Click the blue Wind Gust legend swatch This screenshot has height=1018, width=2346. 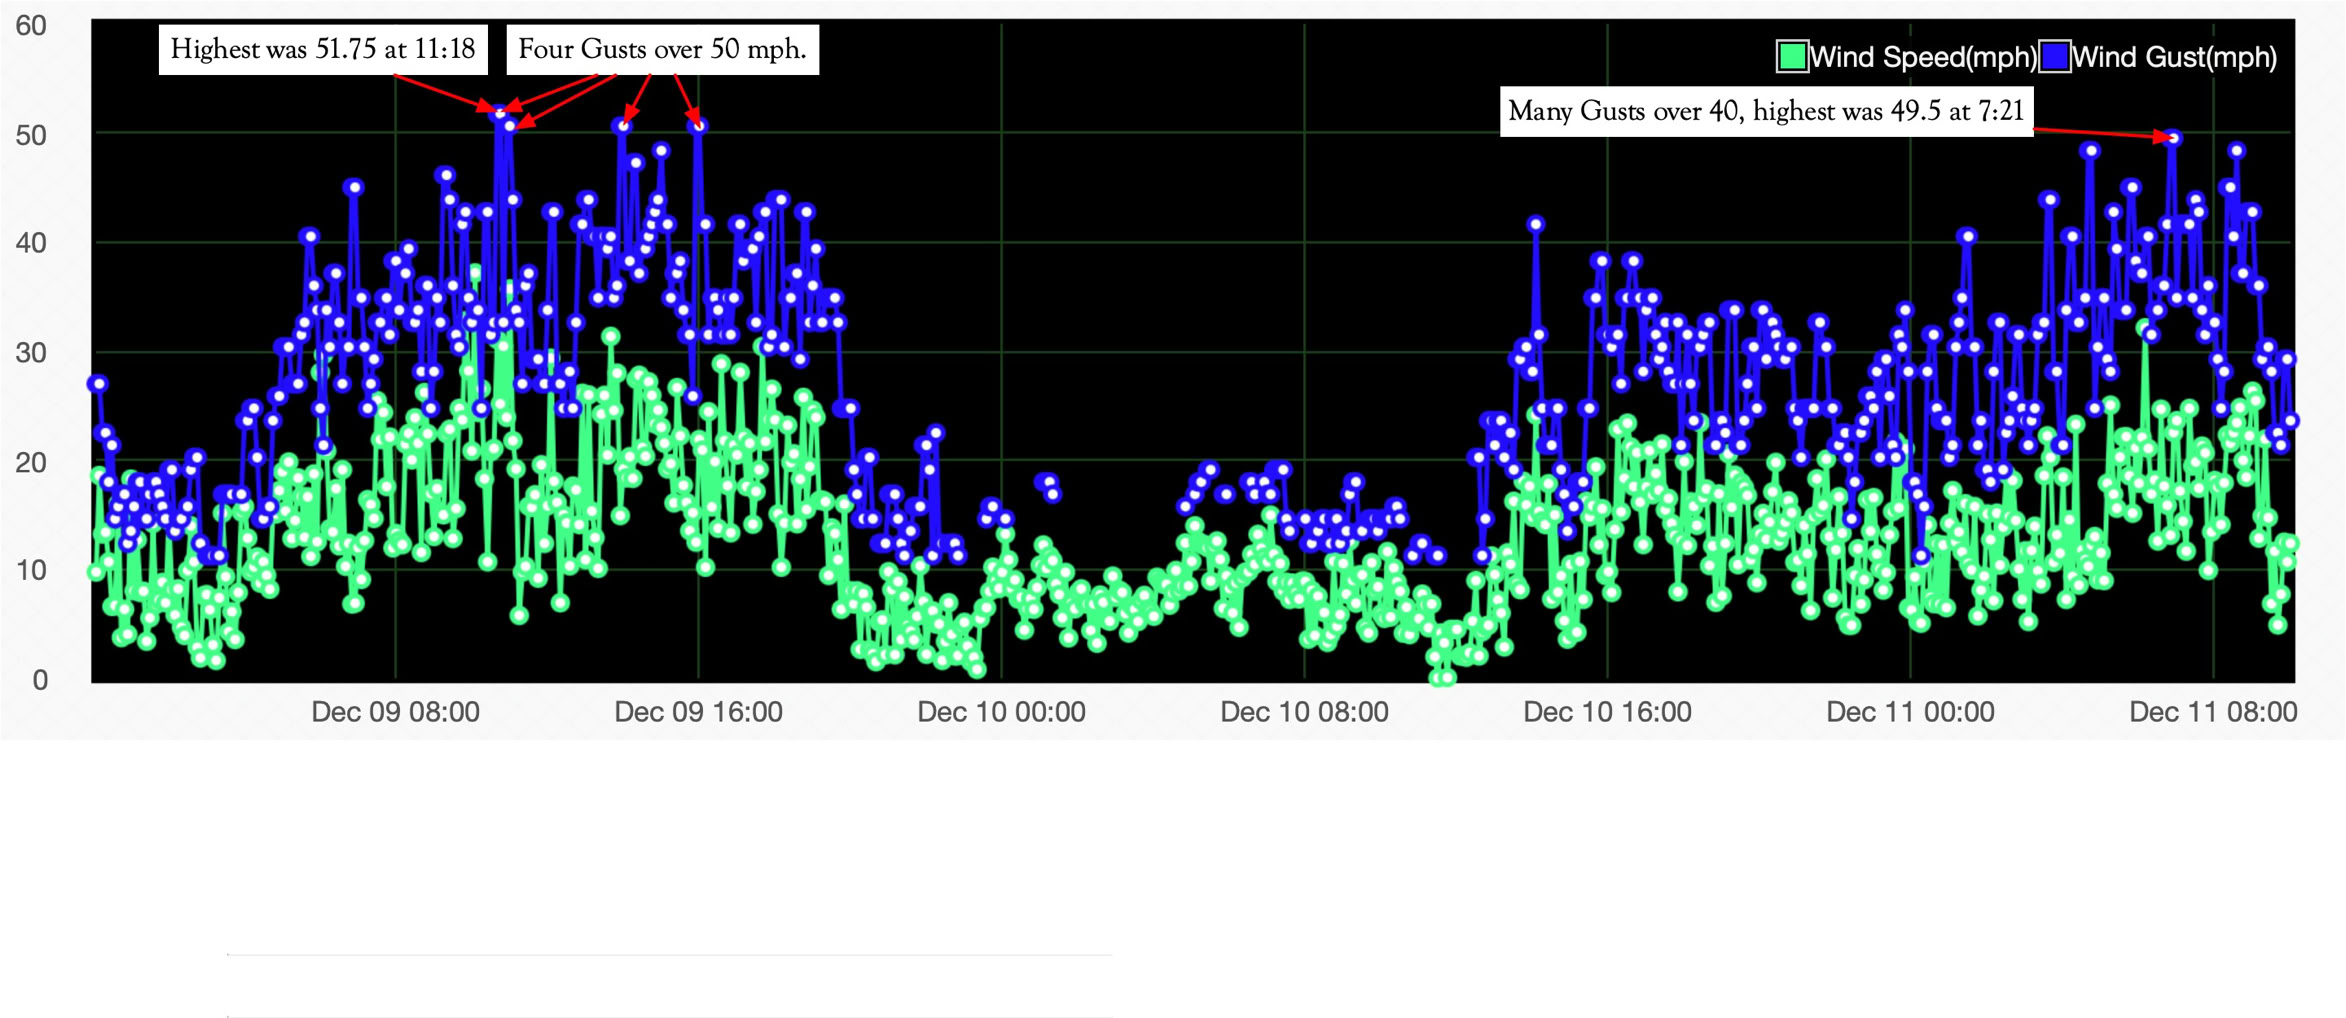click(x=2054, y=57)
